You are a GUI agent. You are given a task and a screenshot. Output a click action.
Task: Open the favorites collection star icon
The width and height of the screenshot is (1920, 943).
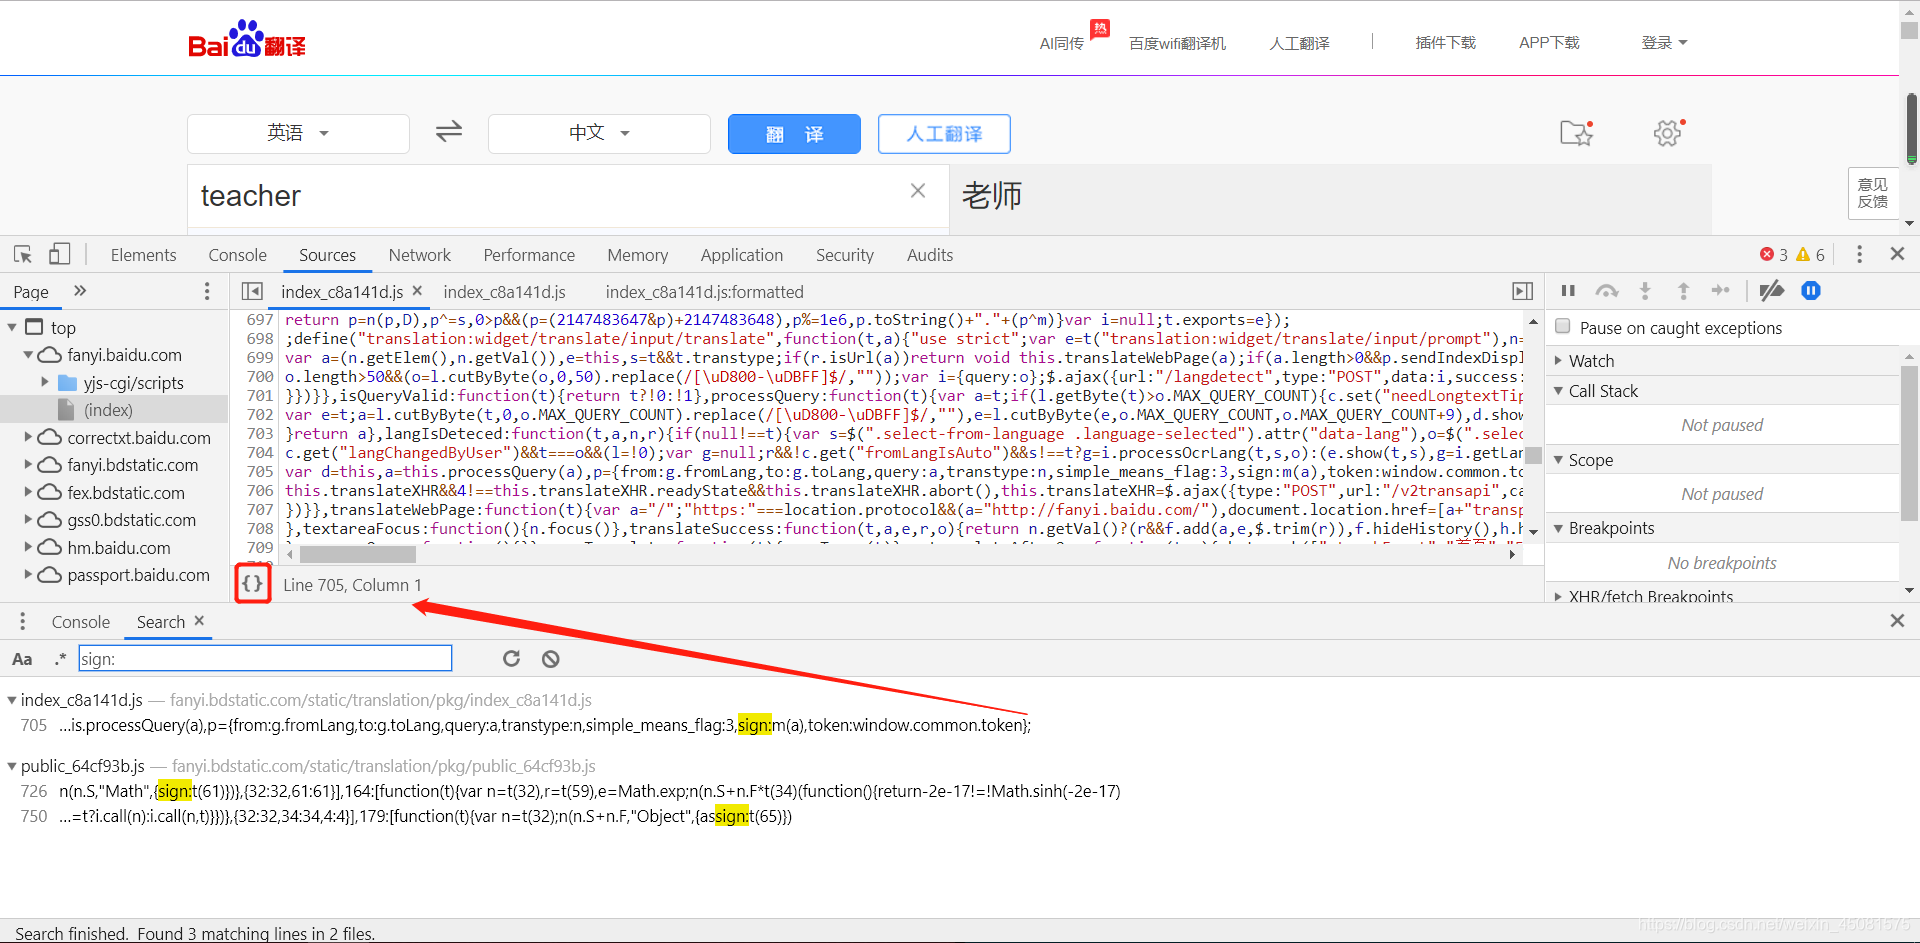coord(1577,132)
